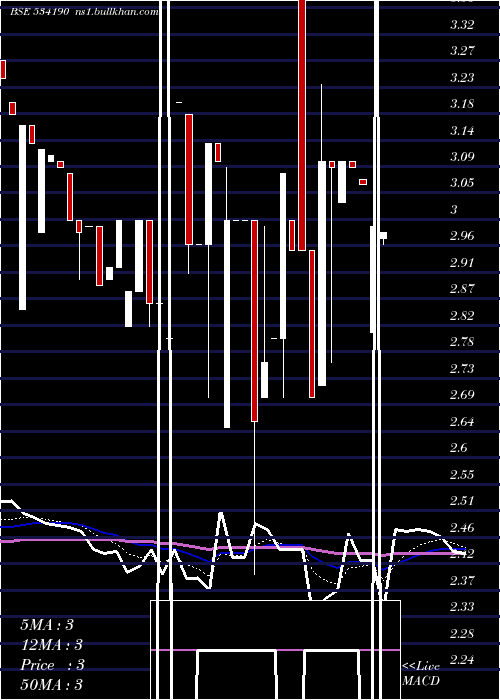Click the 3.05 price axis label
The width and height of the screenshot is (500, 700).
[x=462, y=183]
